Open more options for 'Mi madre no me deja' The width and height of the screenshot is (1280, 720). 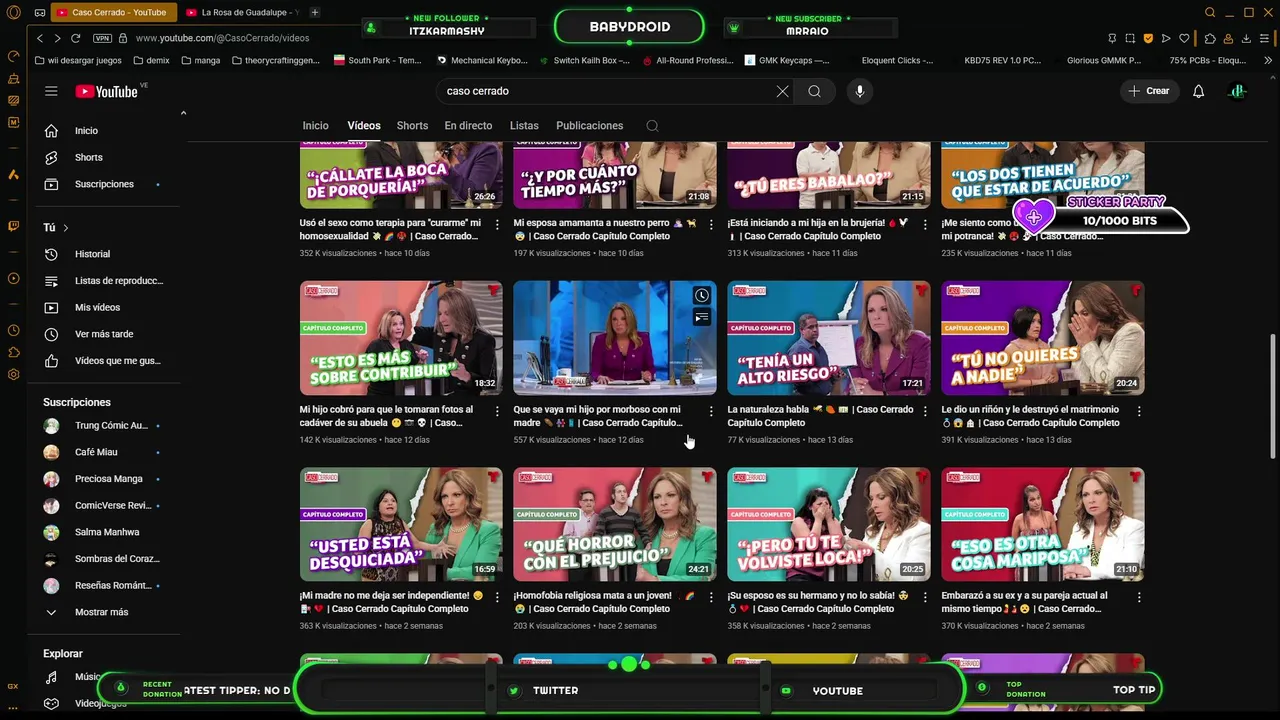497,597
